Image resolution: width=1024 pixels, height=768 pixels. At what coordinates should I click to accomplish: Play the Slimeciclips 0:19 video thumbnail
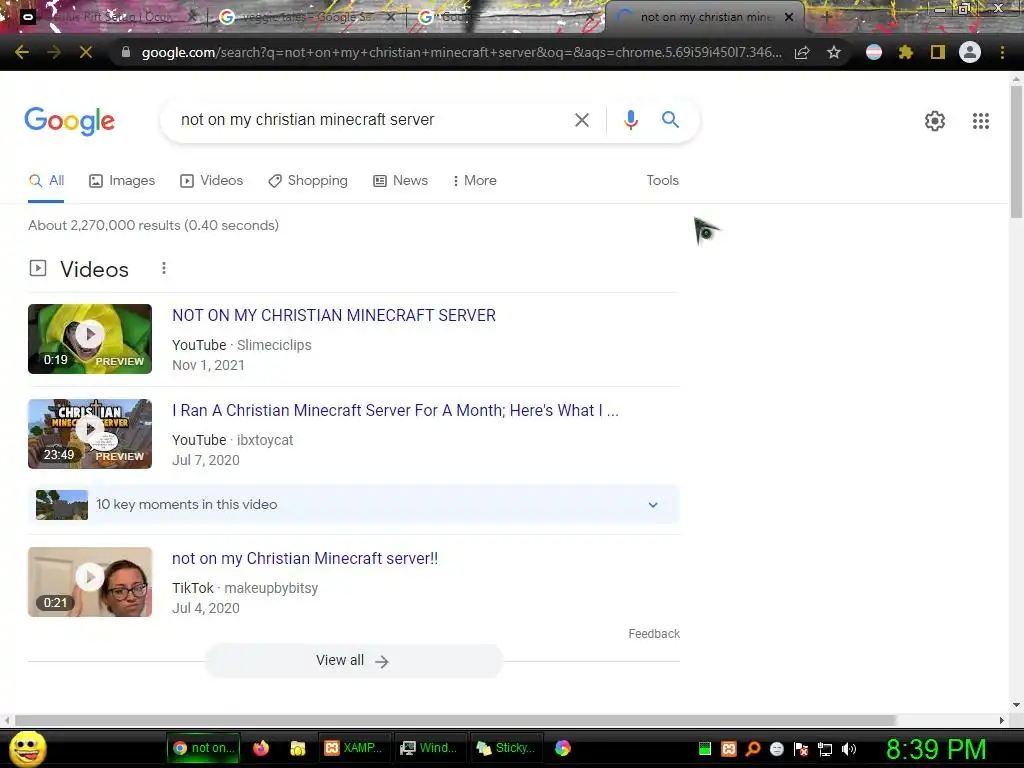pyautogui.click(x=90, y=339)
